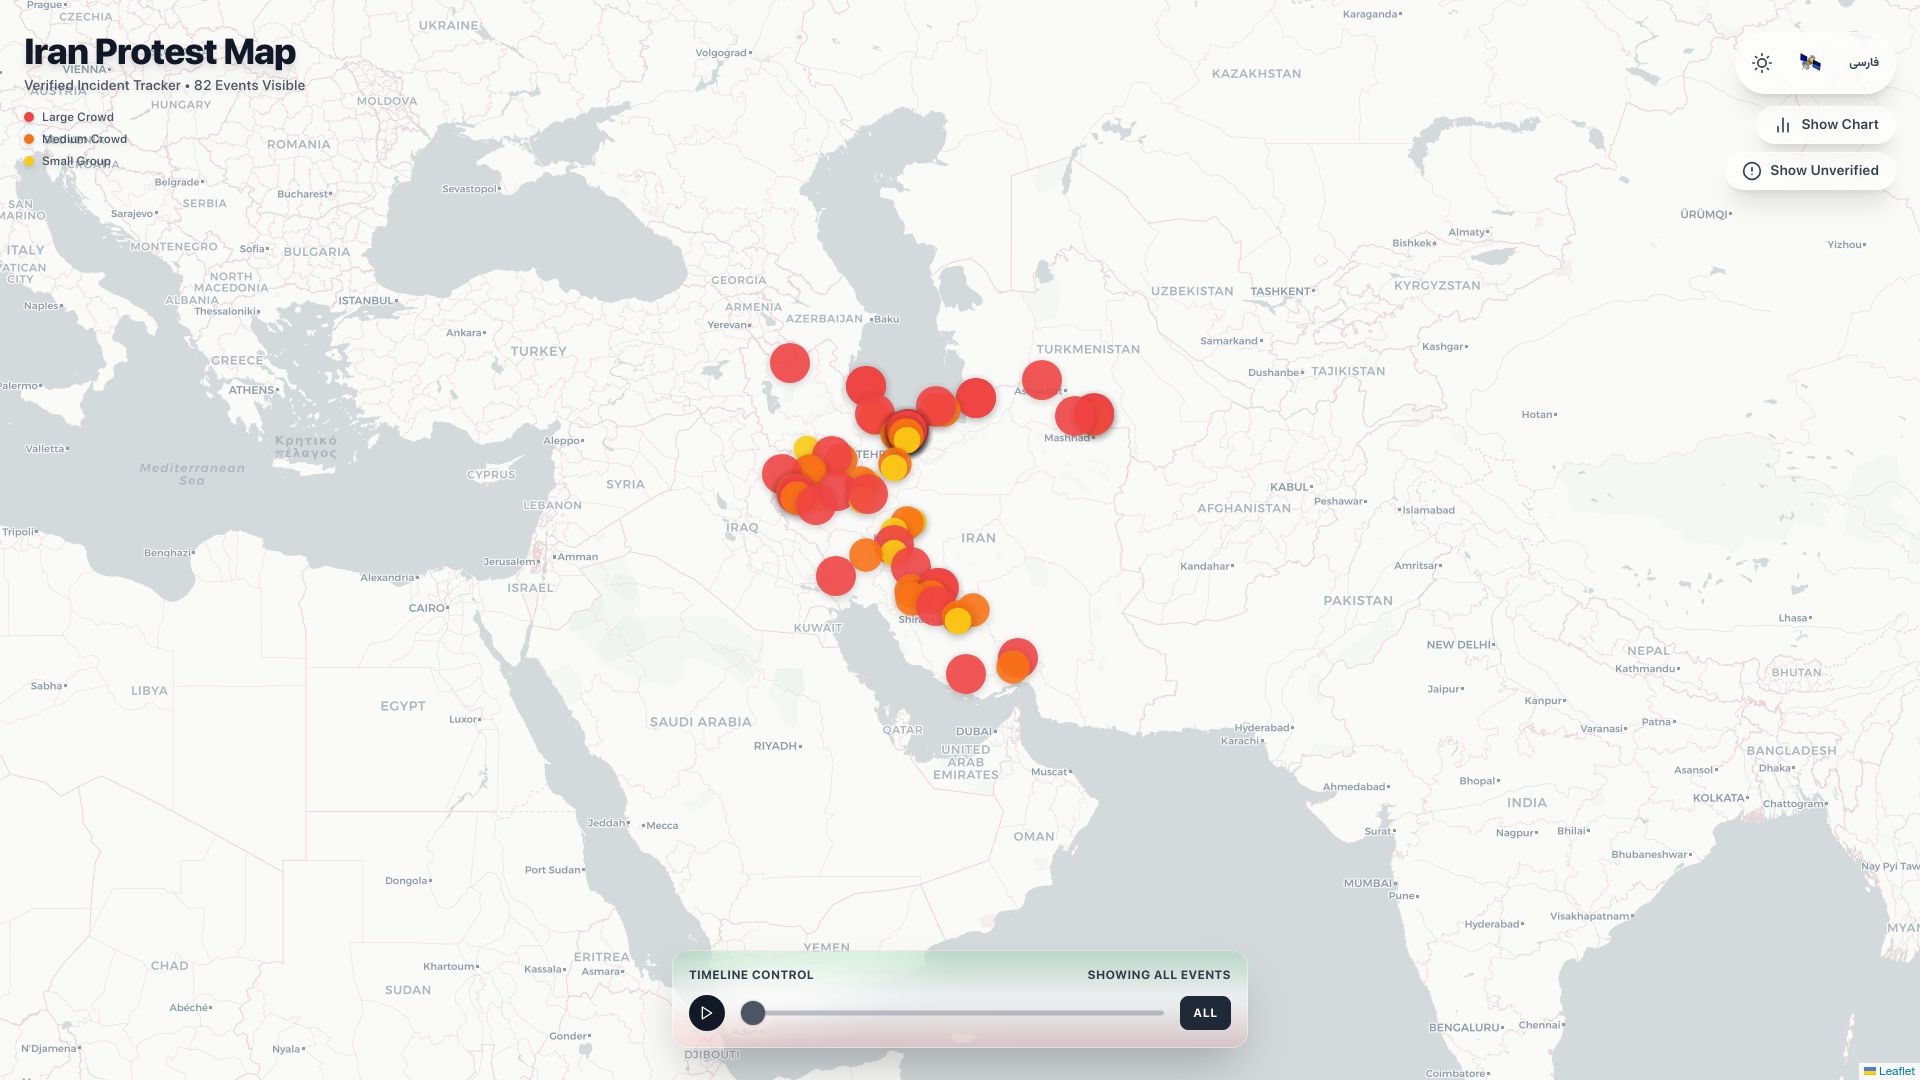
Task: Switch language to Farsi (فارسی)
Action: [1864, 63]
